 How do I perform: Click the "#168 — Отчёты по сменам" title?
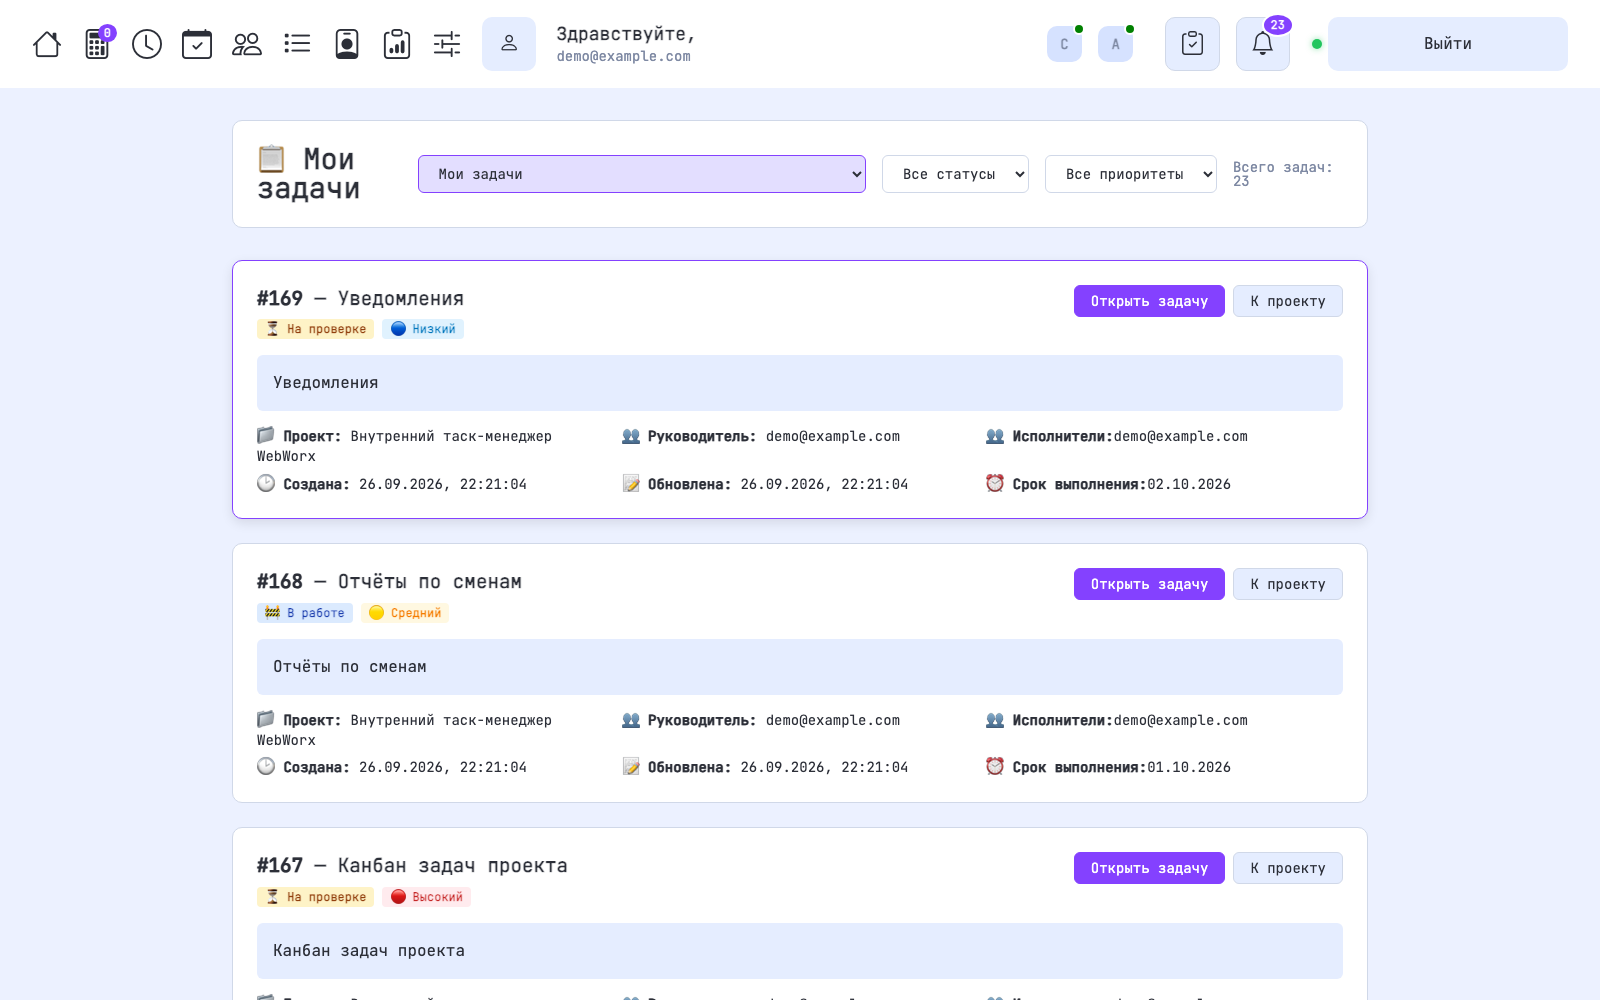click(x=389, y=581)
